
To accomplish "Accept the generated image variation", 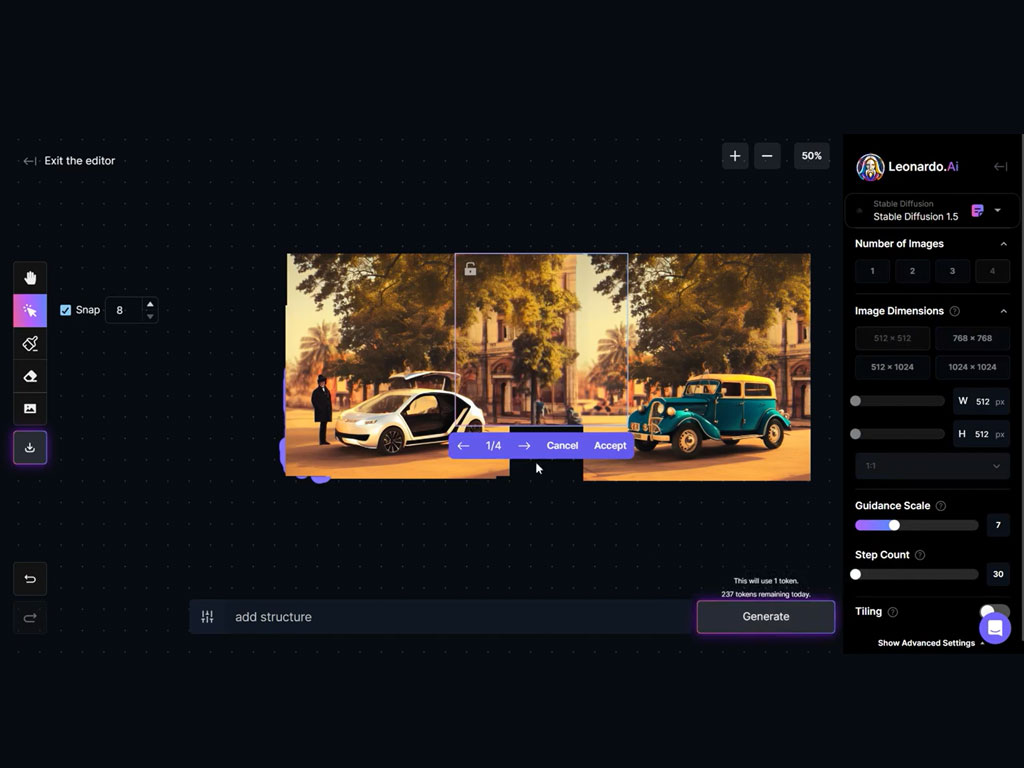I will point(610,446).
